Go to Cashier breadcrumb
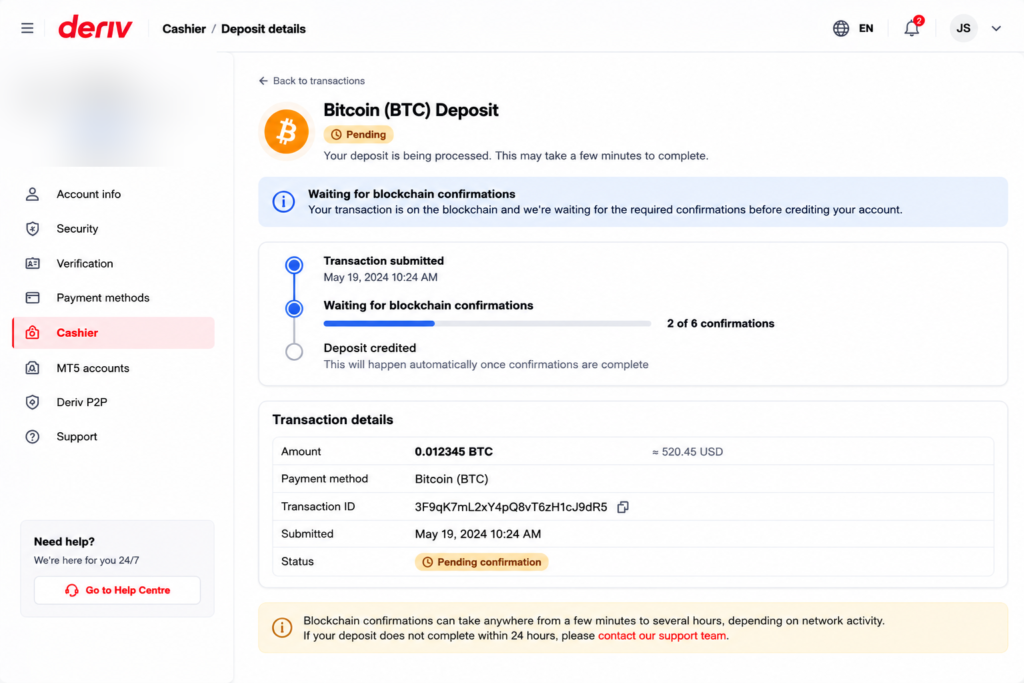Viewport: 1024px width, 683px height. [184, 29]
